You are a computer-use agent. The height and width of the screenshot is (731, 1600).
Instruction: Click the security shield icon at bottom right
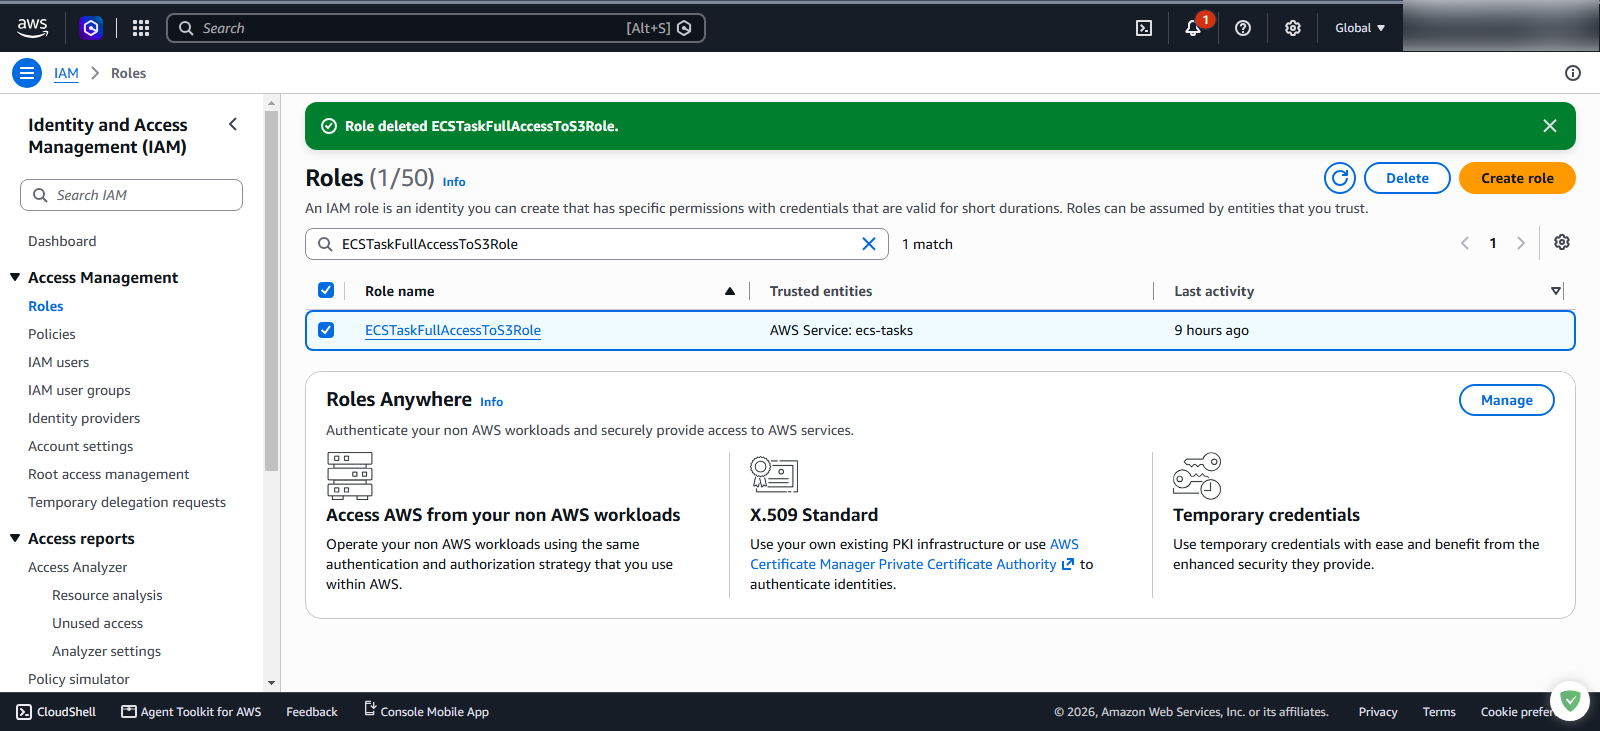coord(1570,701)
